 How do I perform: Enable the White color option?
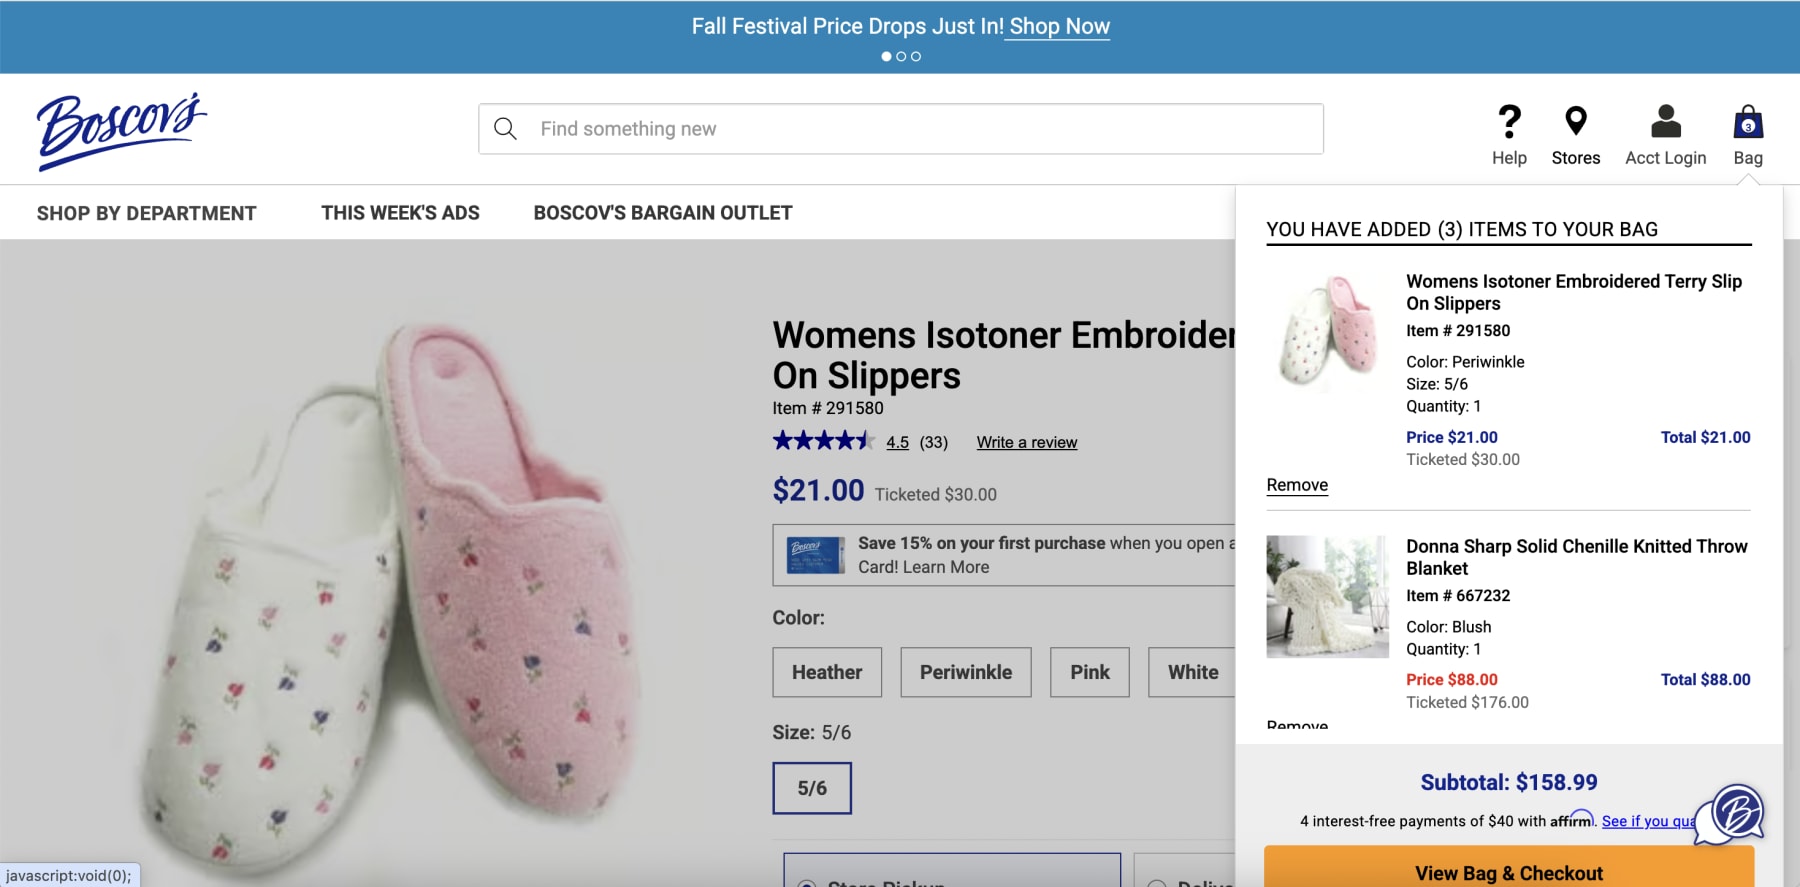[1192, 672]
